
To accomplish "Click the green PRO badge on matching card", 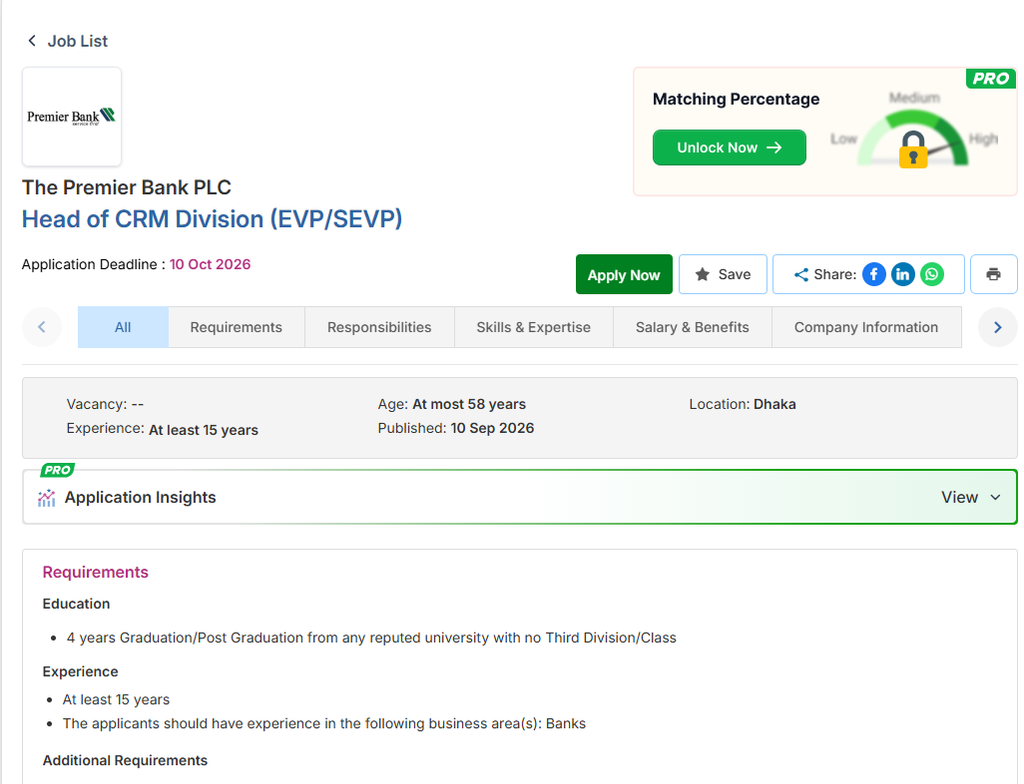I will pos(991,78).
